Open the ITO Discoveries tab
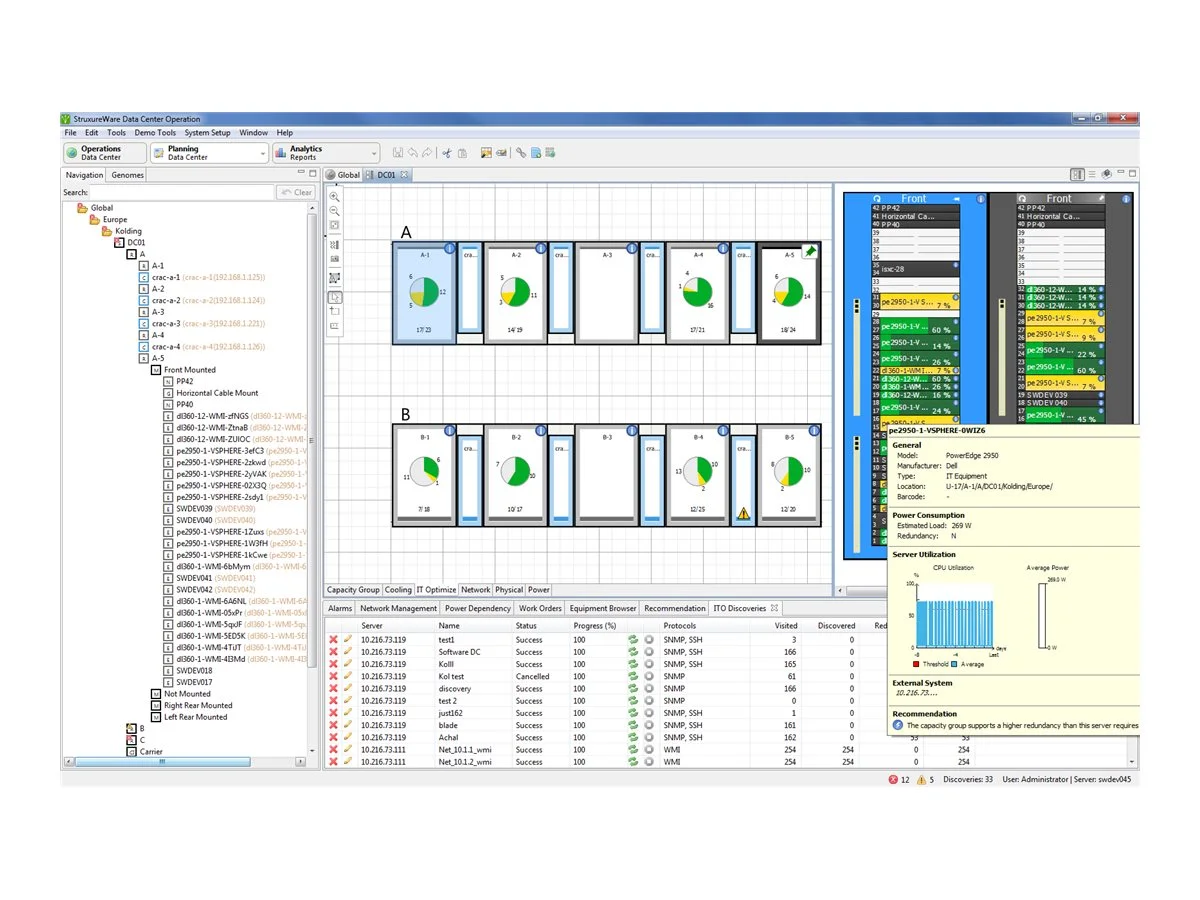 pyautogui.click(x=736, y=607)
